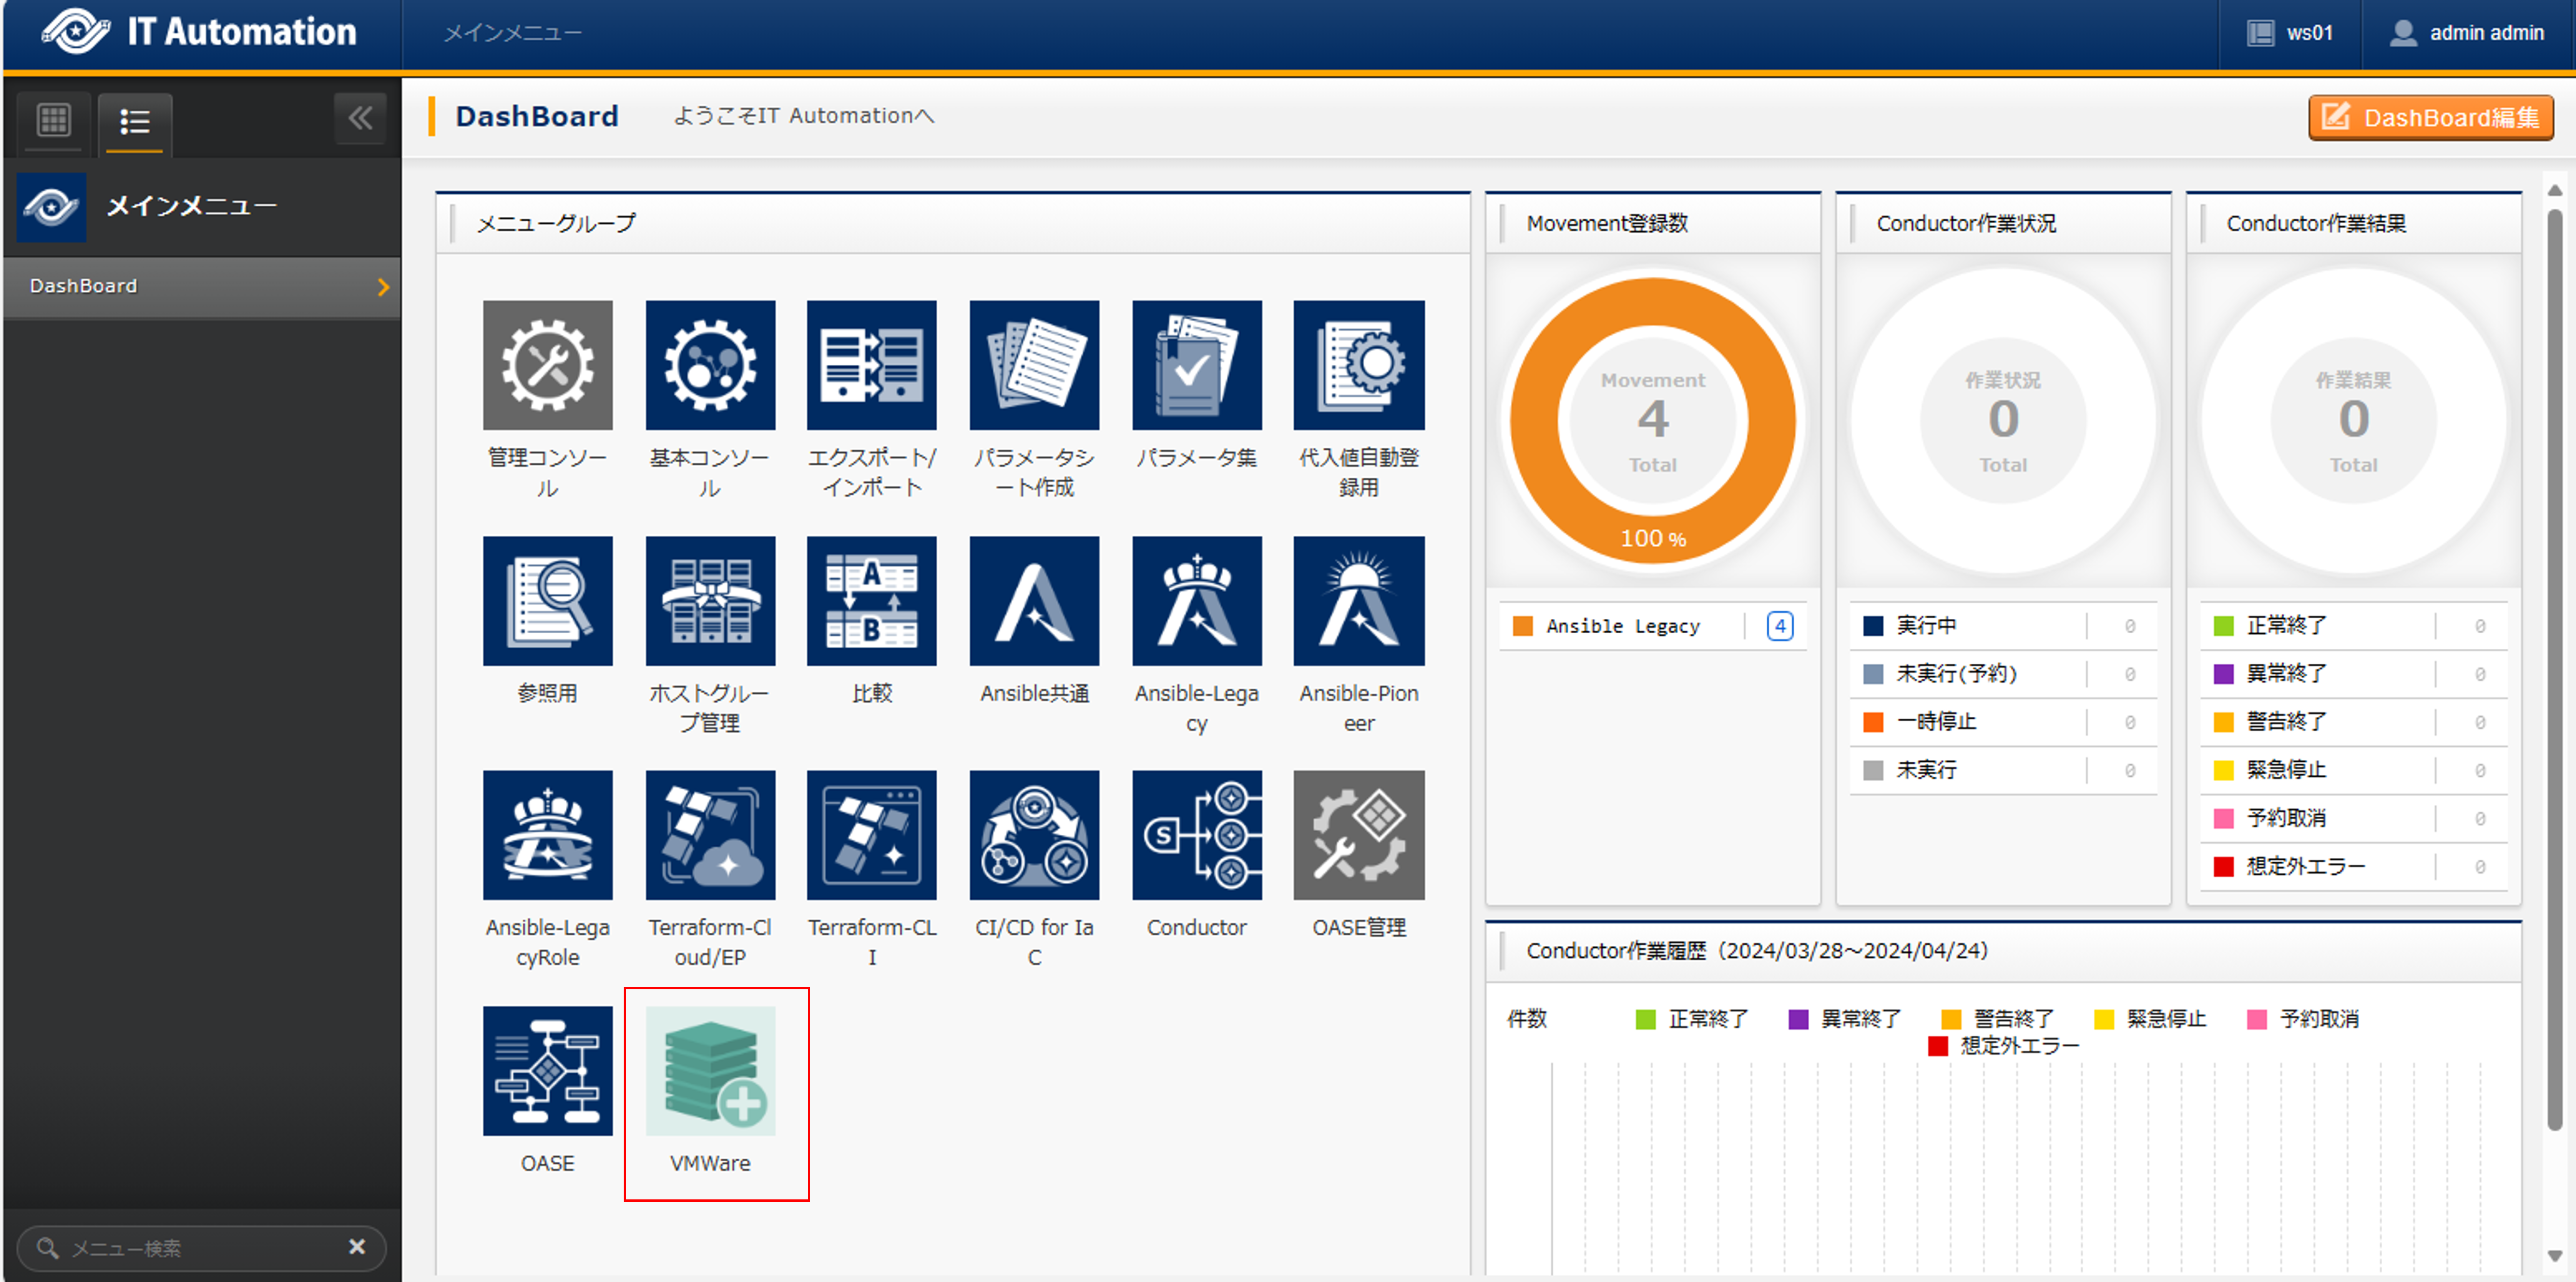Switch sidebar to grid view
Image resolution: width=2576 pixels, height=1282 pixels.
[53, 121]
